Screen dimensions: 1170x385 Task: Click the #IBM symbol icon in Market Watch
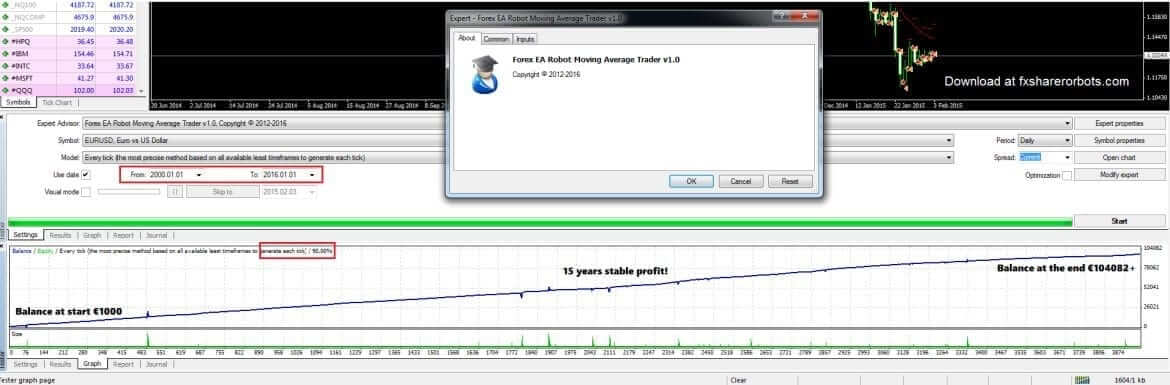click(5, 54)
